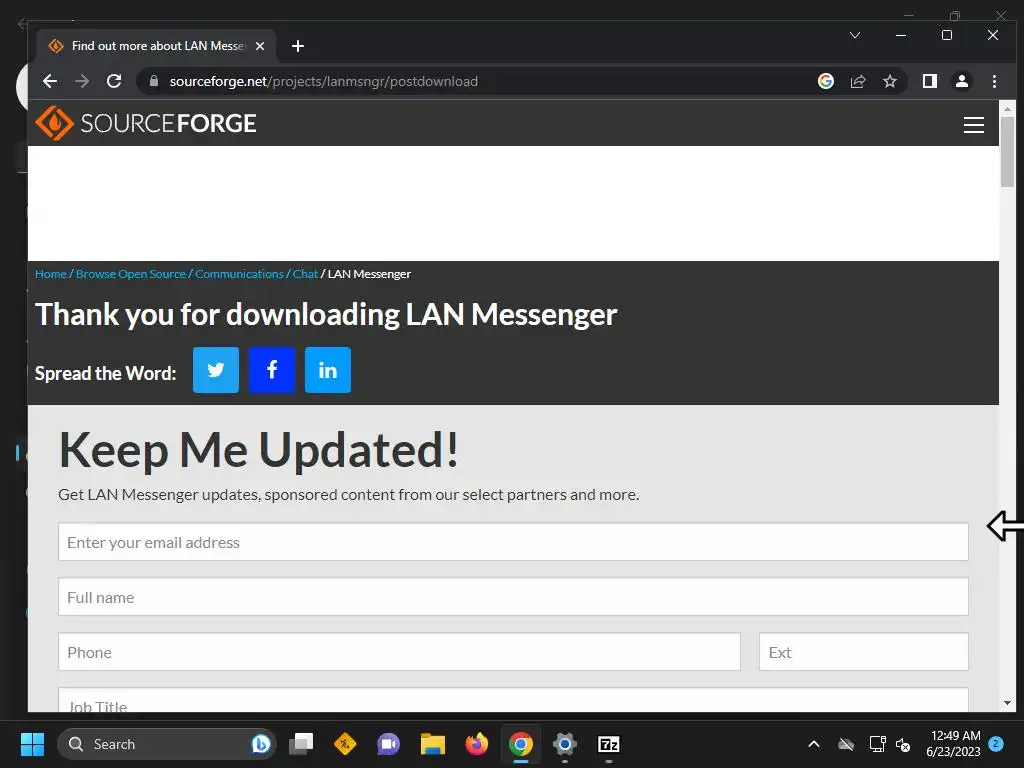The image size is (1024, 768).
Task: Close the LAN Messenger tab
Action: [x=260, y=46]
